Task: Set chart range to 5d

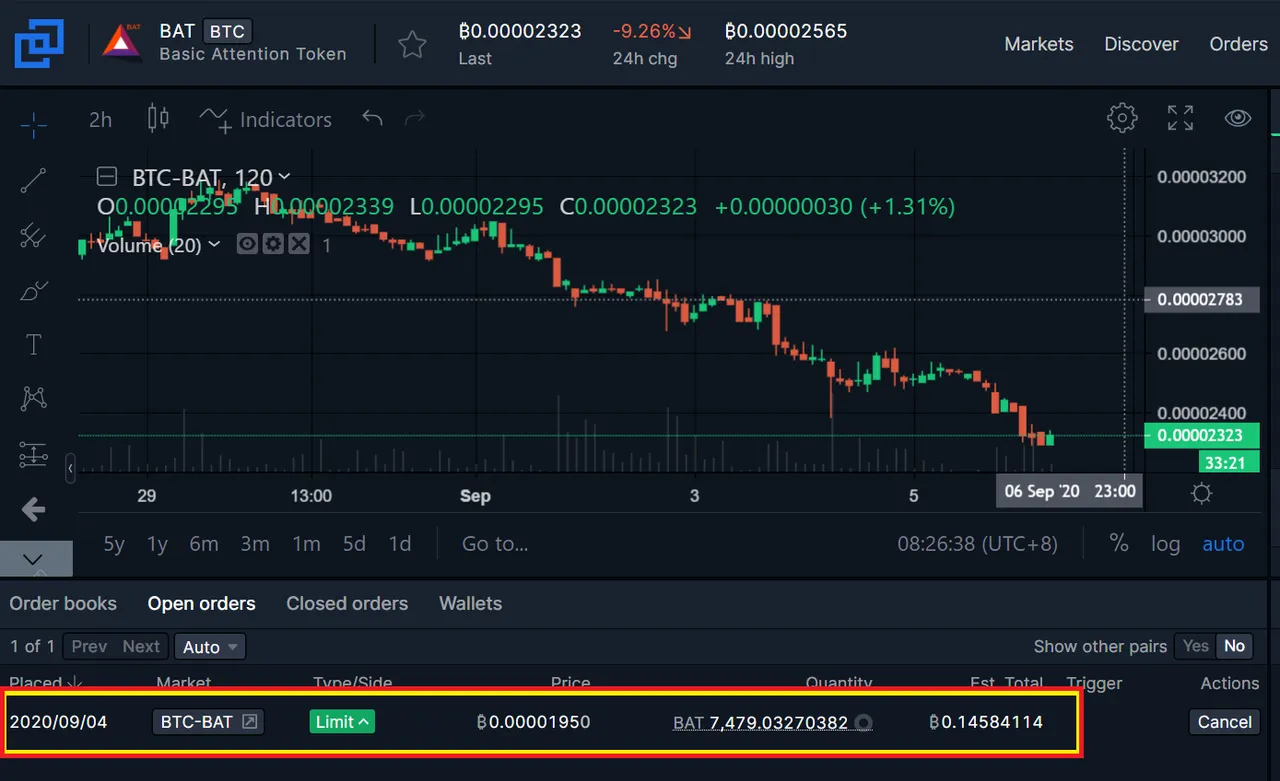Action: click(354, 544)
